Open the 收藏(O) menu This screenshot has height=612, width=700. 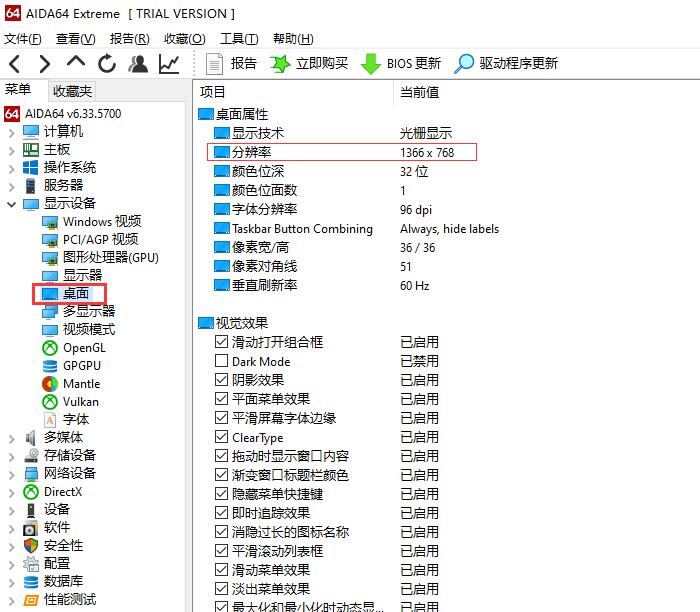coord(184,39)
